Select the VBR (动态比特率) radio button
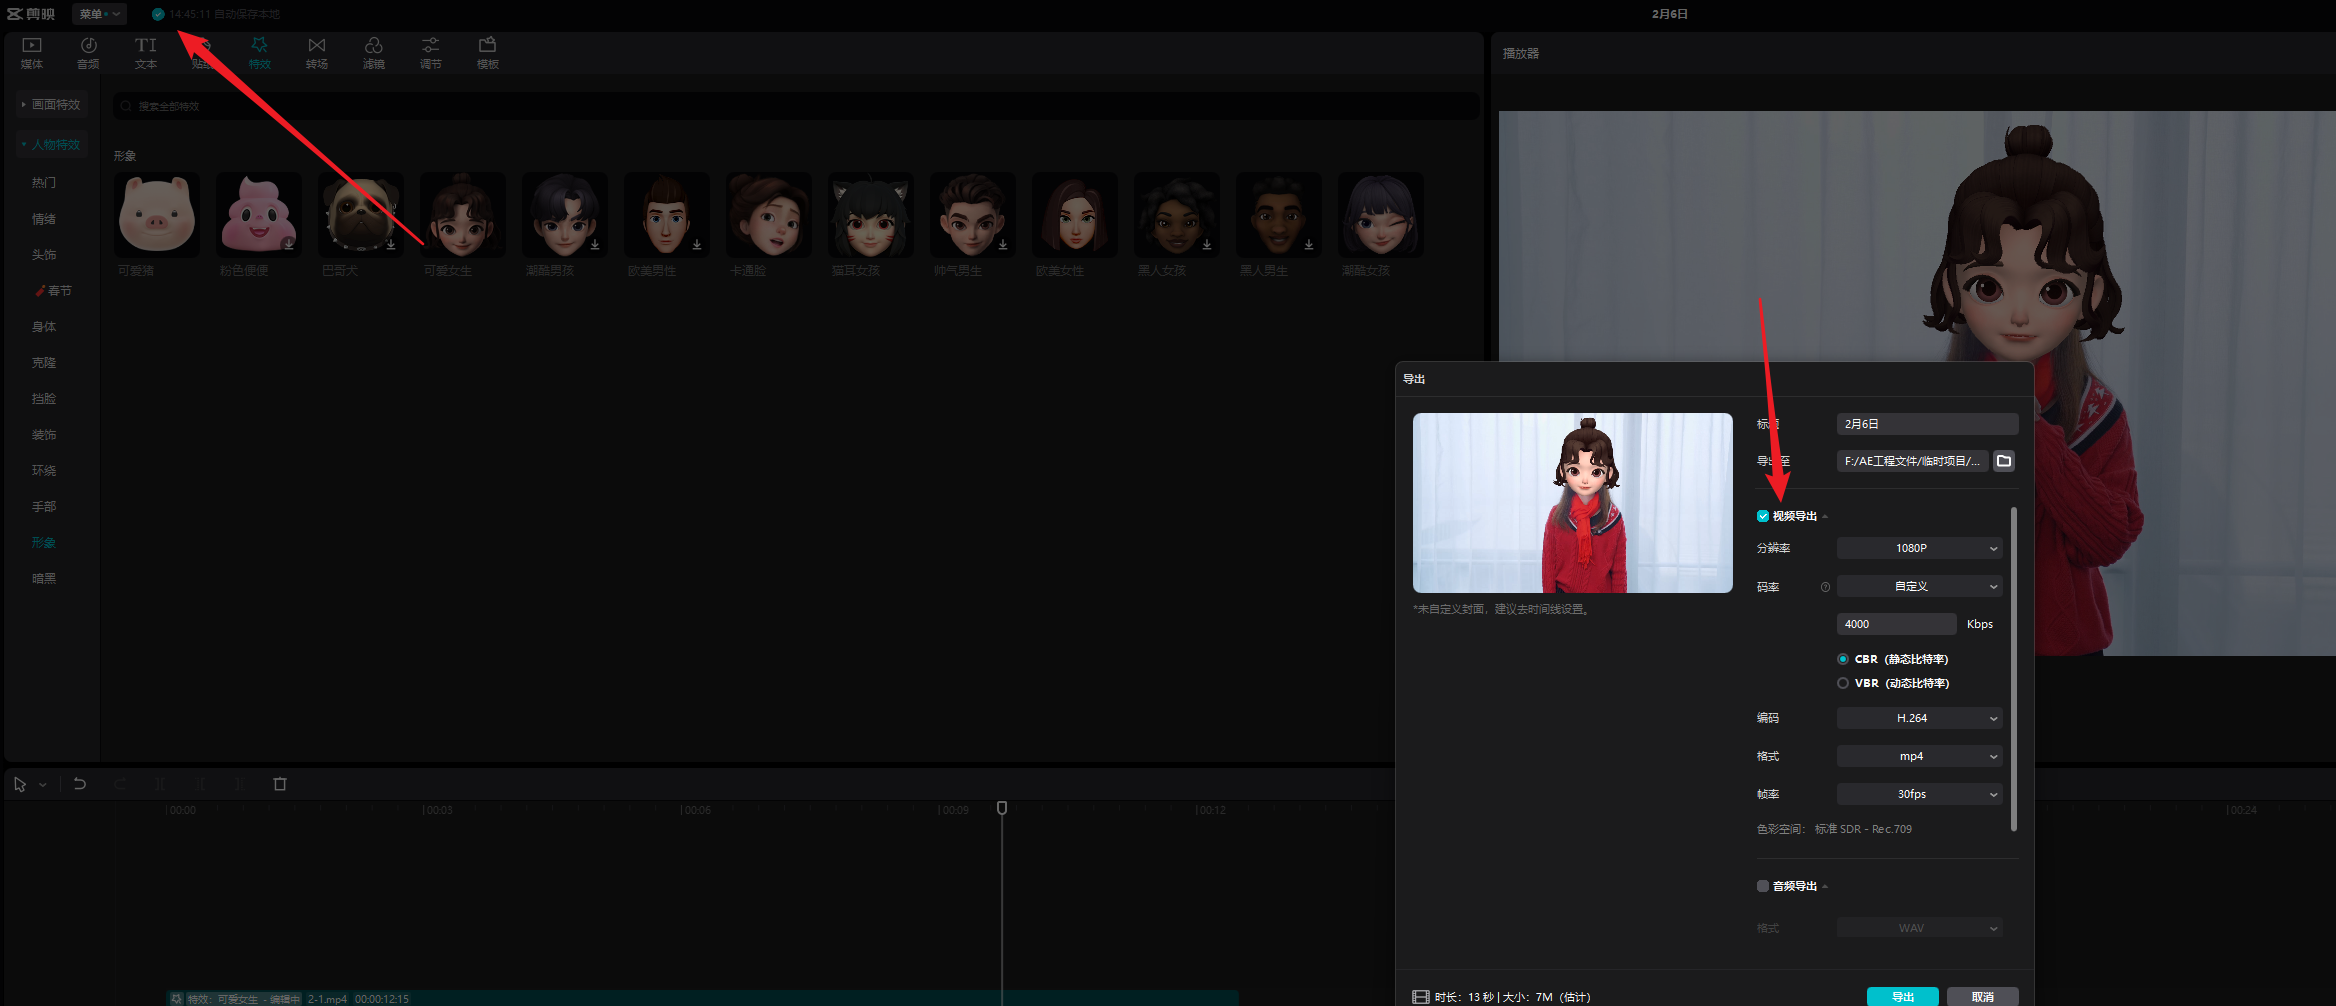The image size is (2336, 1006). coord(1843,683)
